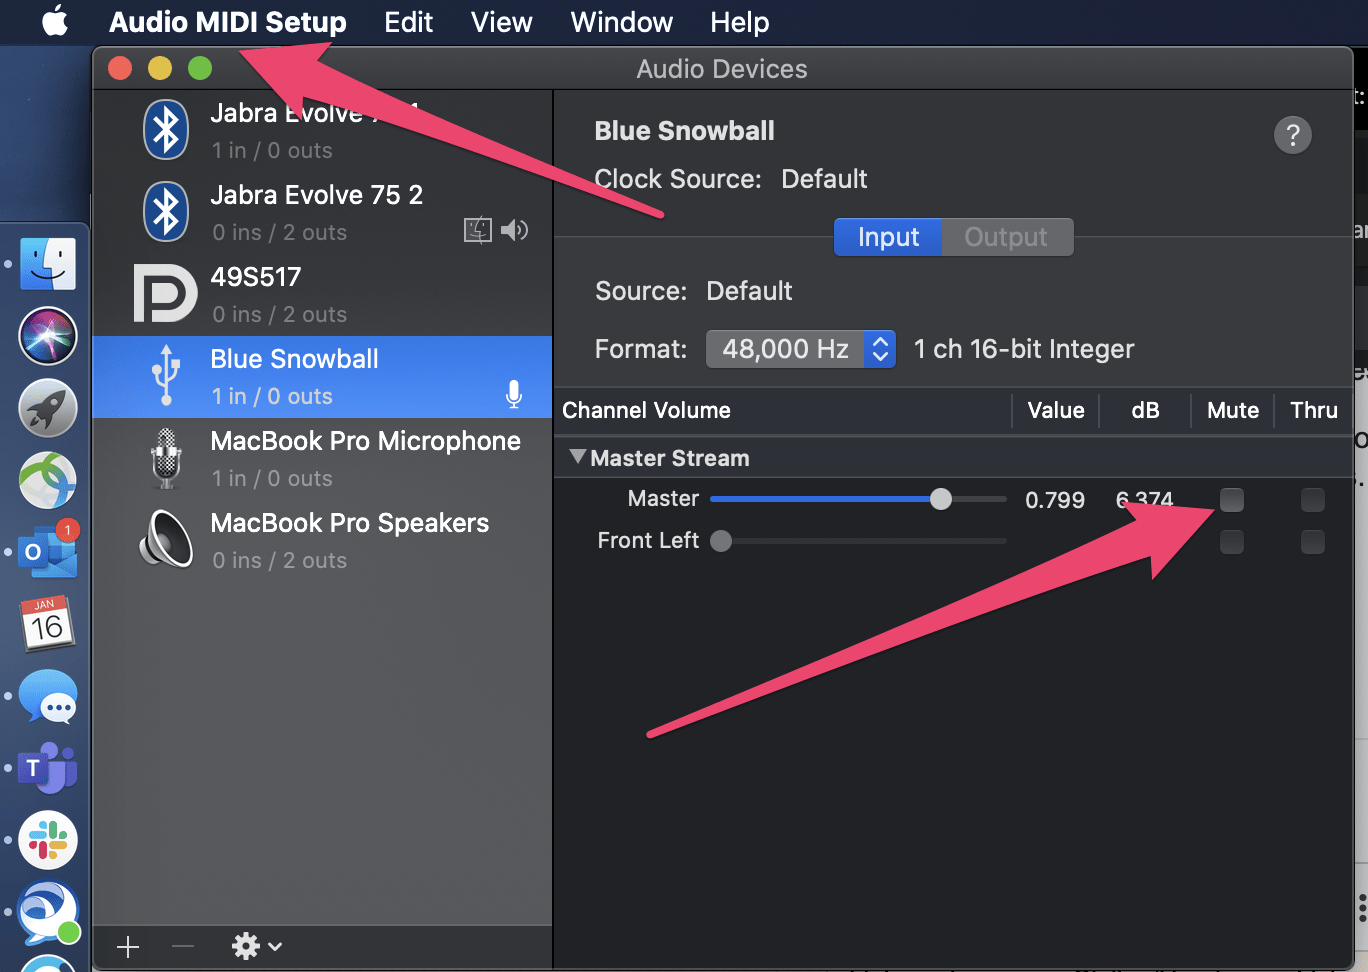Collapse the Master Stream disclosure triangle
1368x972 pixels.
[577, 456]
